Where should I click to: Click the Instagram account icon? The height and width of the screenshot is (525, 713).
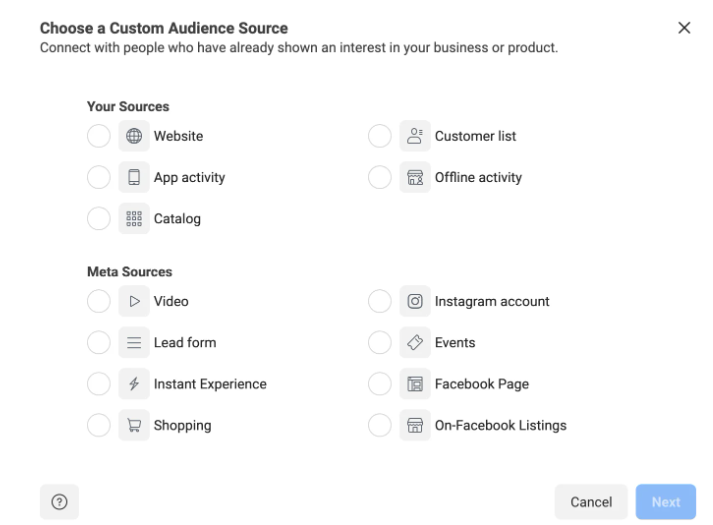414,301
